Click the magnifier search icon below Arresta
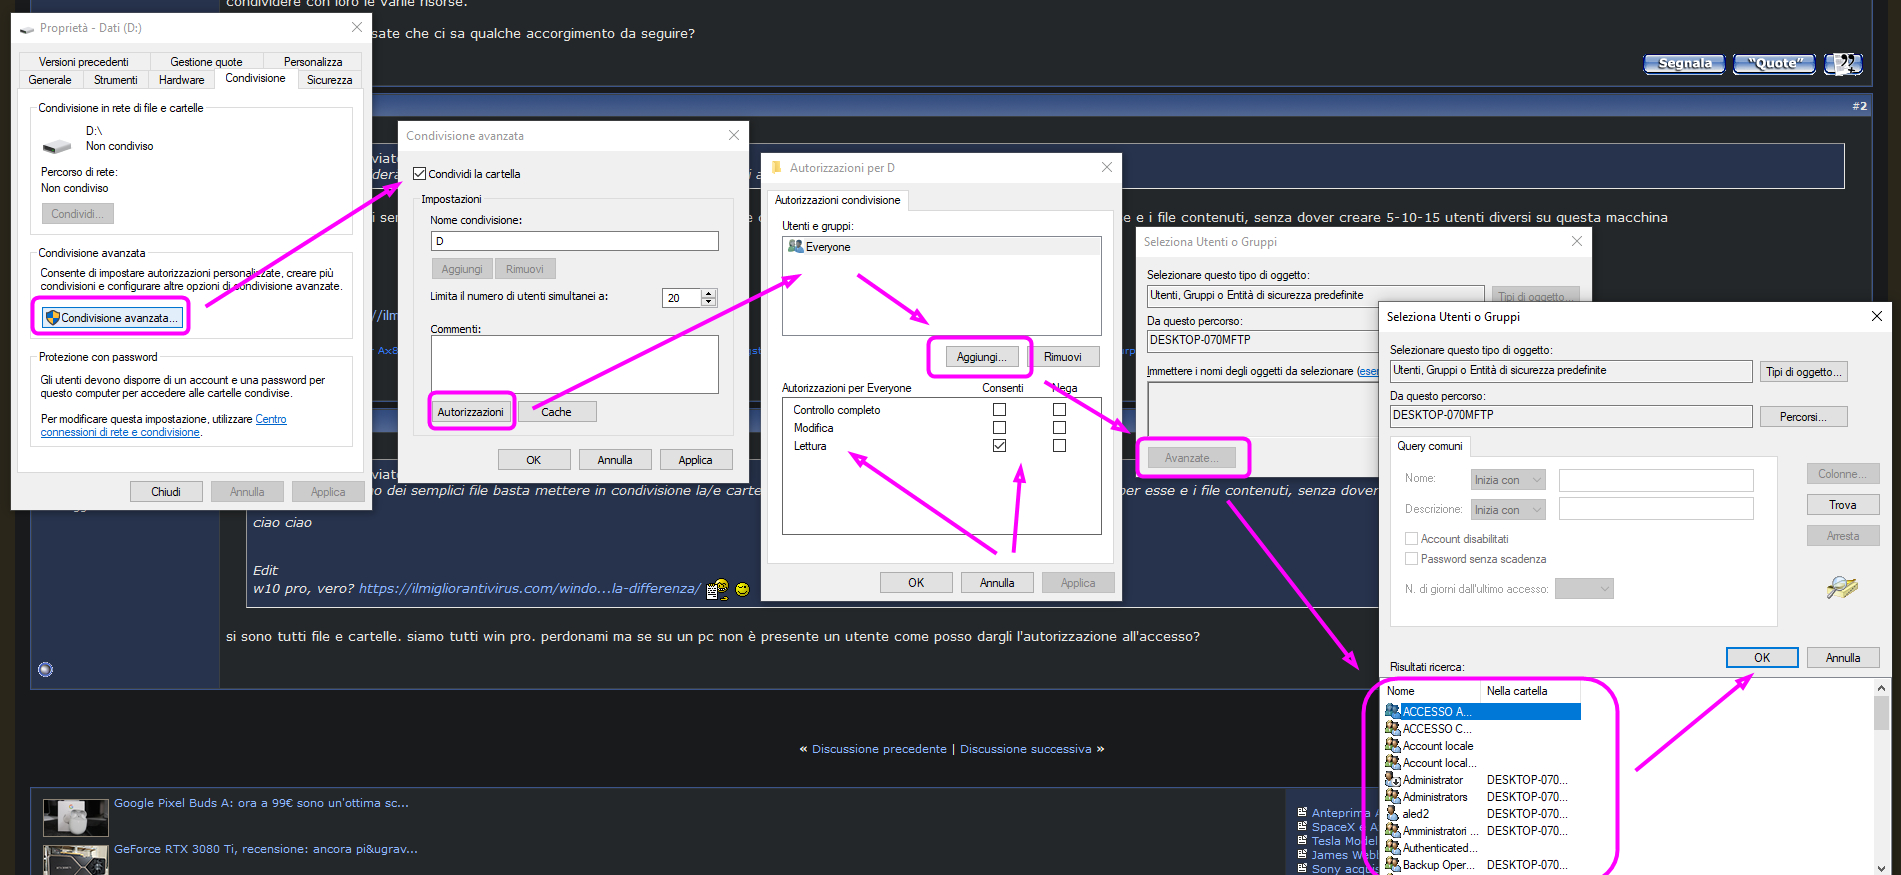Image resolution: width=1901 pixels, height=875 pixels. [x=1842, y=587]
